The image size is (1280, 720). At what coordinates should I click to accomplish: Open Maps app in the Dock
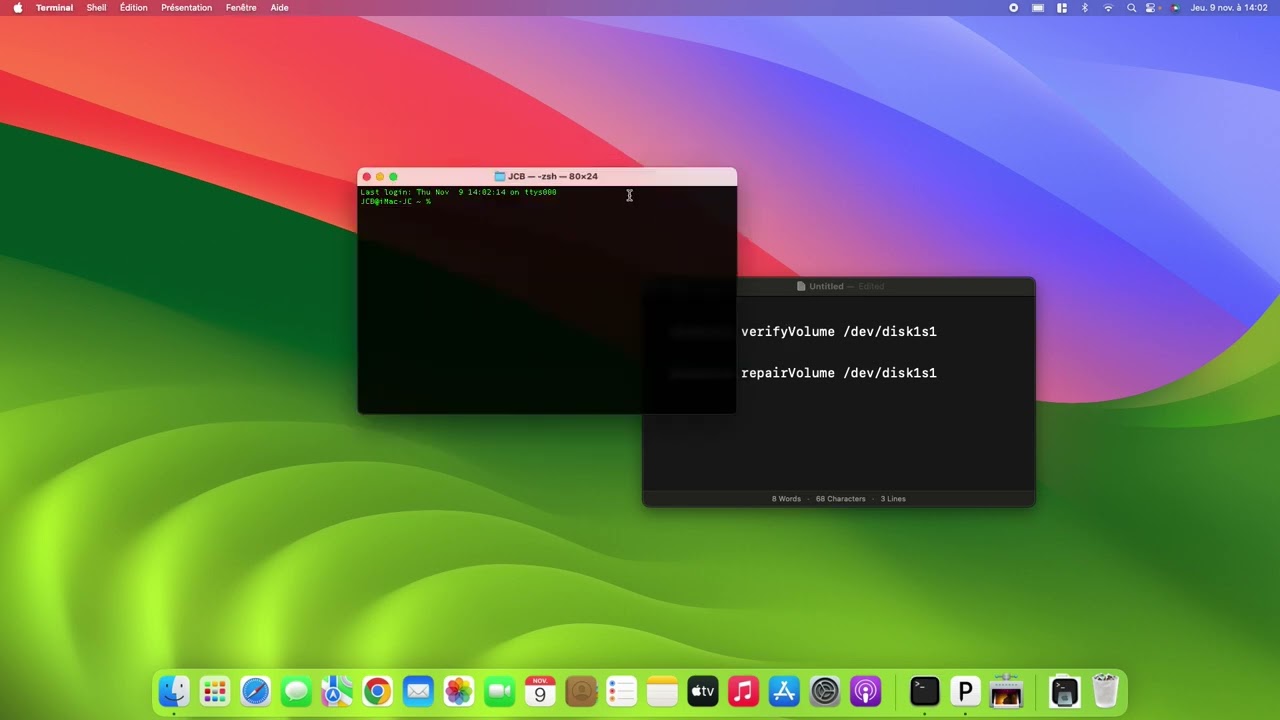click(337, 691)
